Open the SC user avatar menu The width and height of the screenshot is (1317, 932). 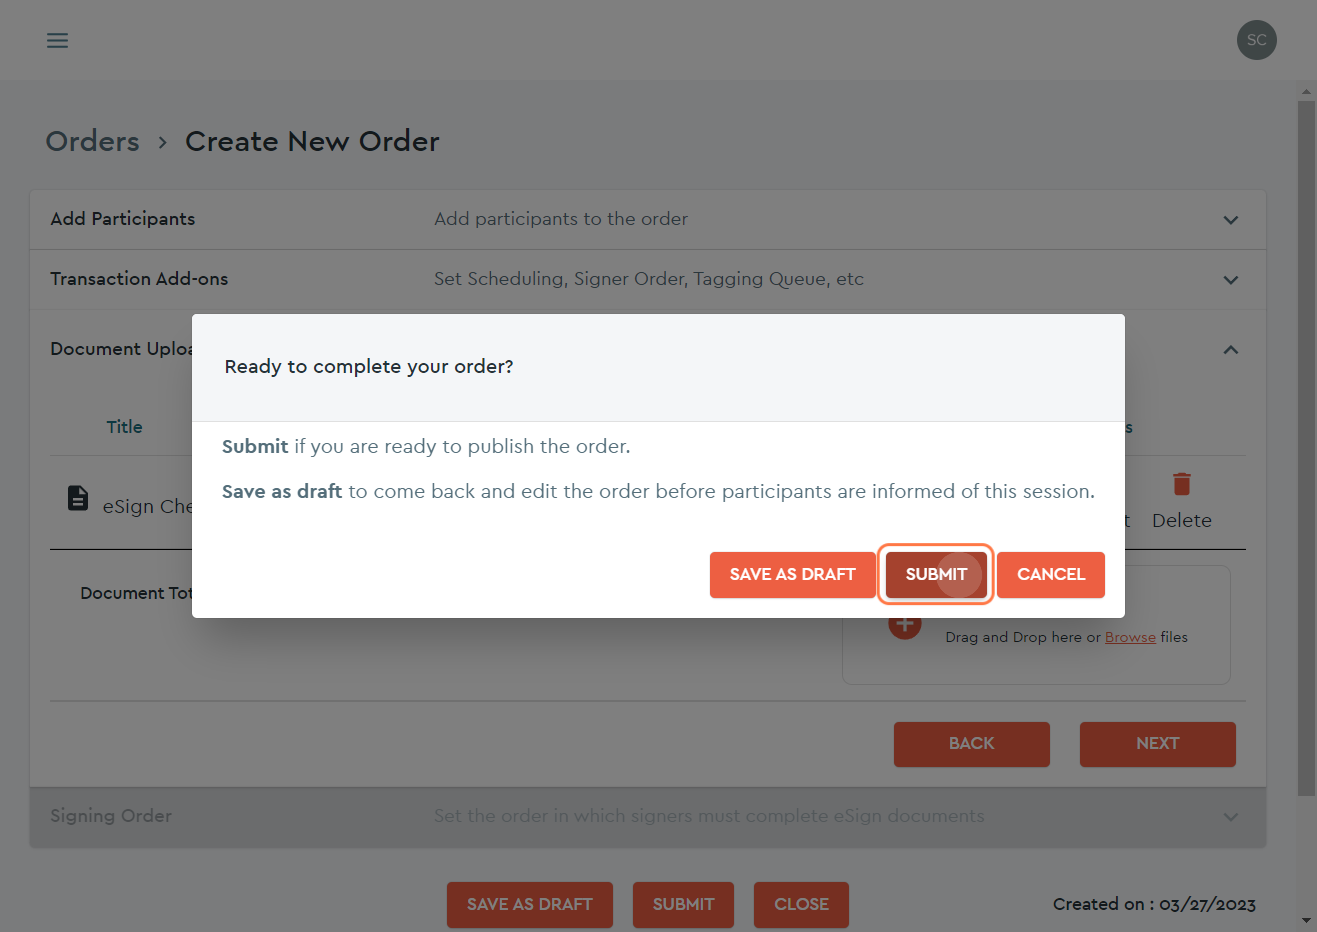click(1256, 40)
